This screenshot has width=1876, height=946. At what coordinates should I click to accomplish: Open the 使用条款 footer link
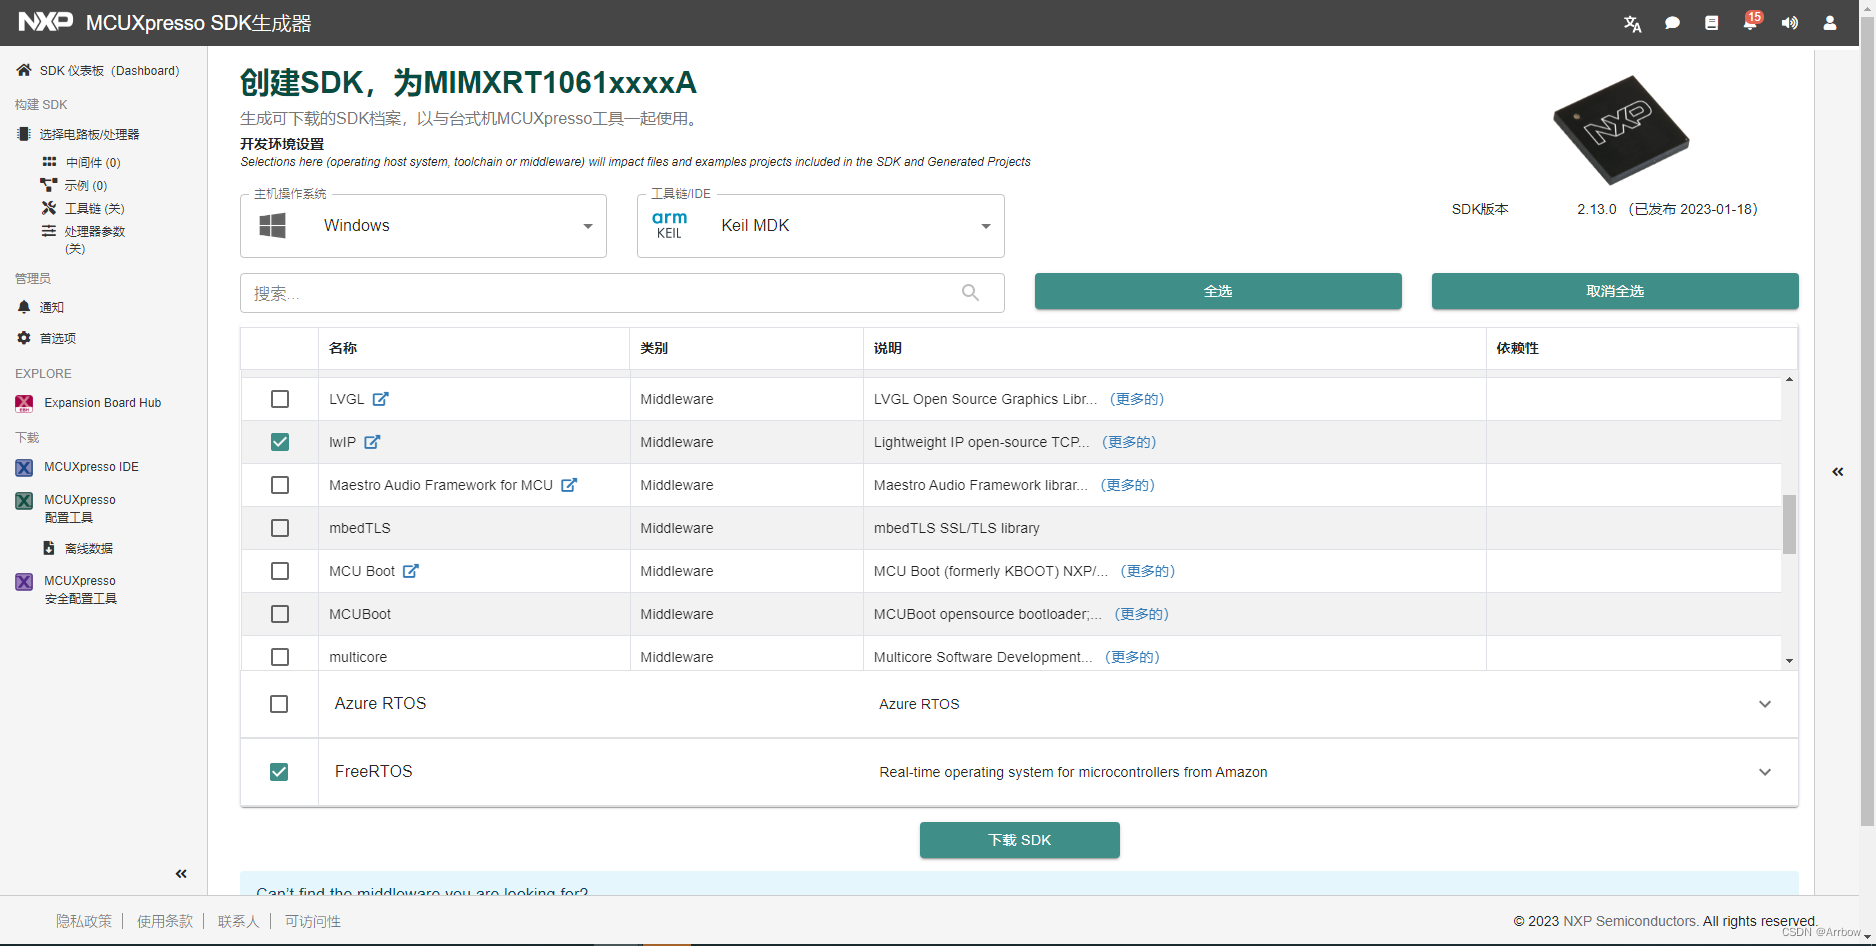click(165, 921)
